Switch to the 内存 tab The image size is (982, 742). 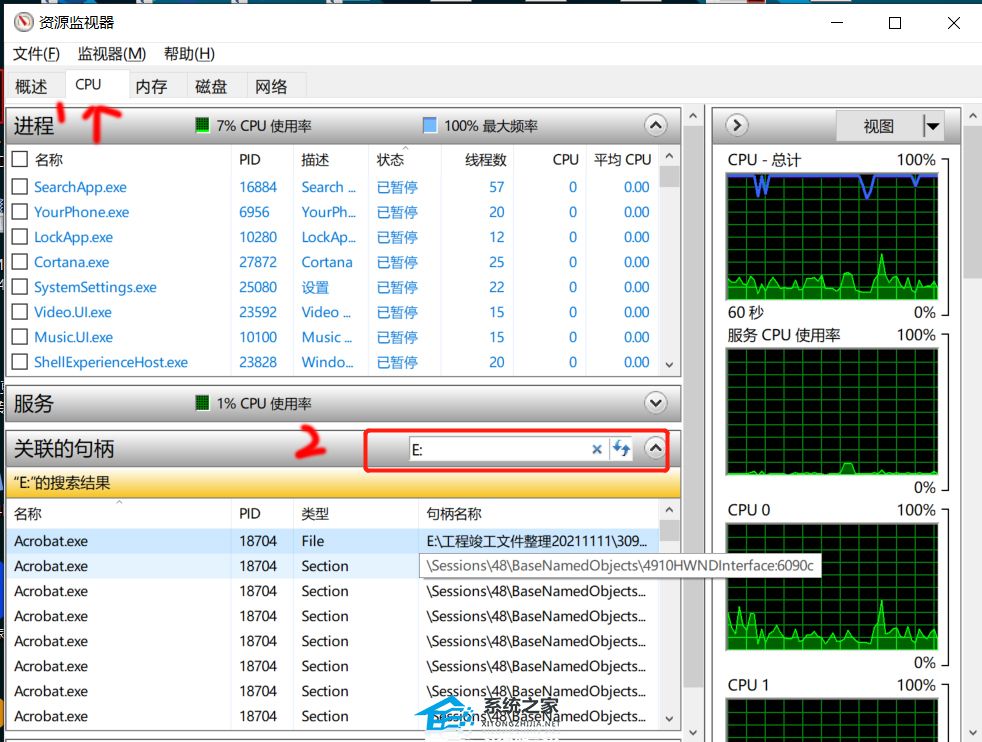click(x=152, y=86)
